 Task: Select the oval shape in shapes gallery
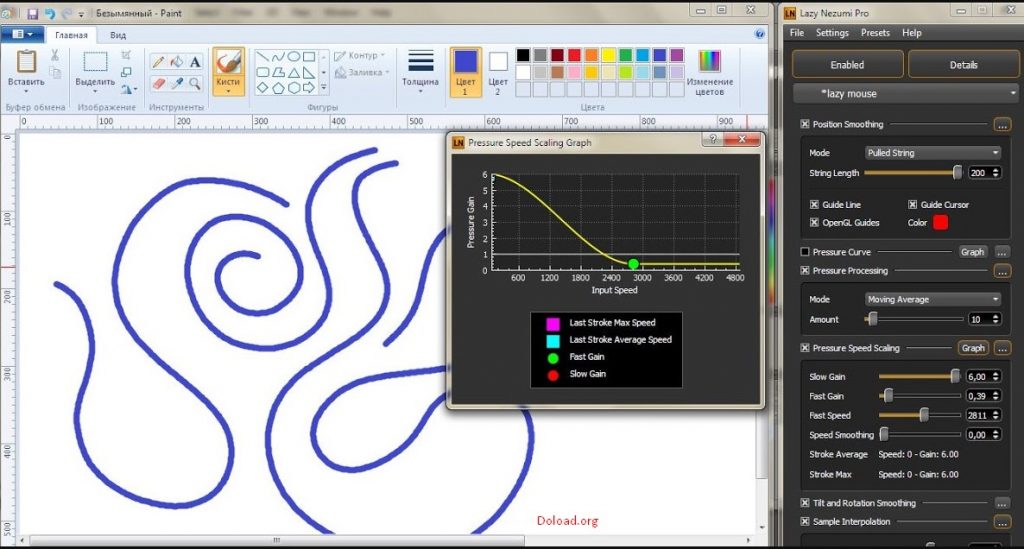point(294,57)
